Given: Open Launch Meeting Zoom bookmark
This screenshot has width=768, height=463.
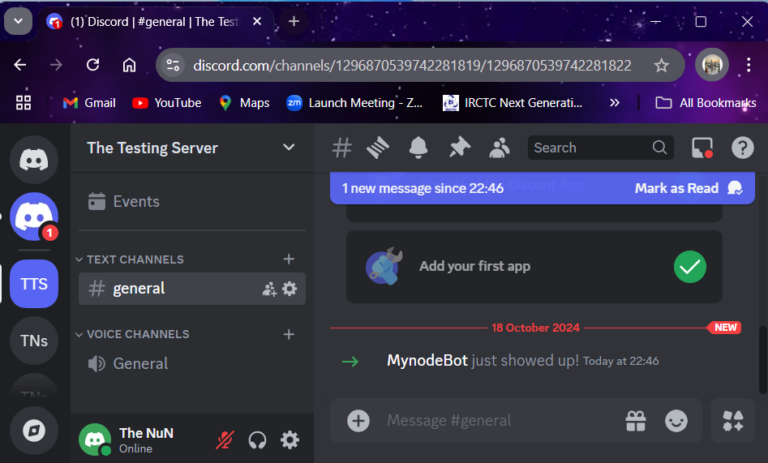Looking at the screenshot, I should [x=355, y=103].
